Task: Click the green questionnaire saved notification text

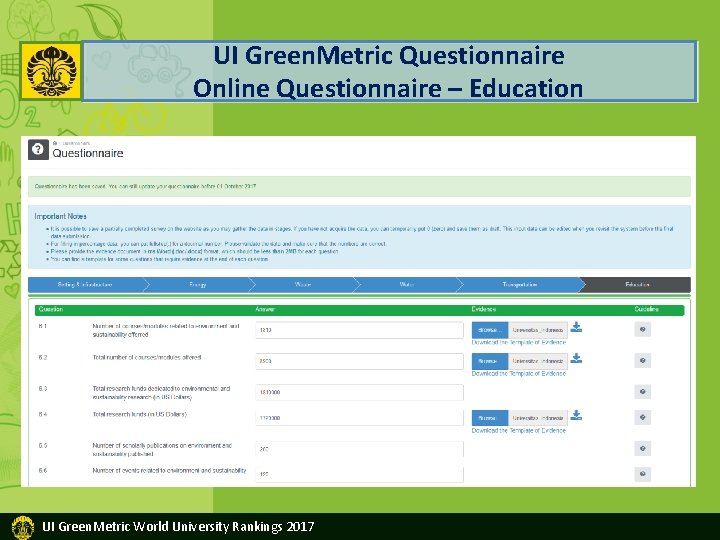Action: 145,186
